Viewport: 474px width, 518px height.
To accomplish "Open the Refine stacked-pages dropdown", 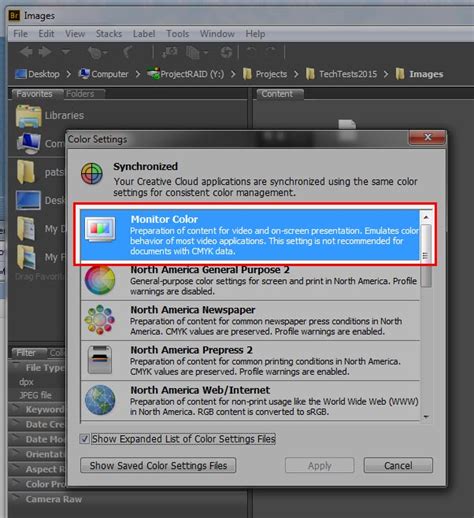I will 196,52.
